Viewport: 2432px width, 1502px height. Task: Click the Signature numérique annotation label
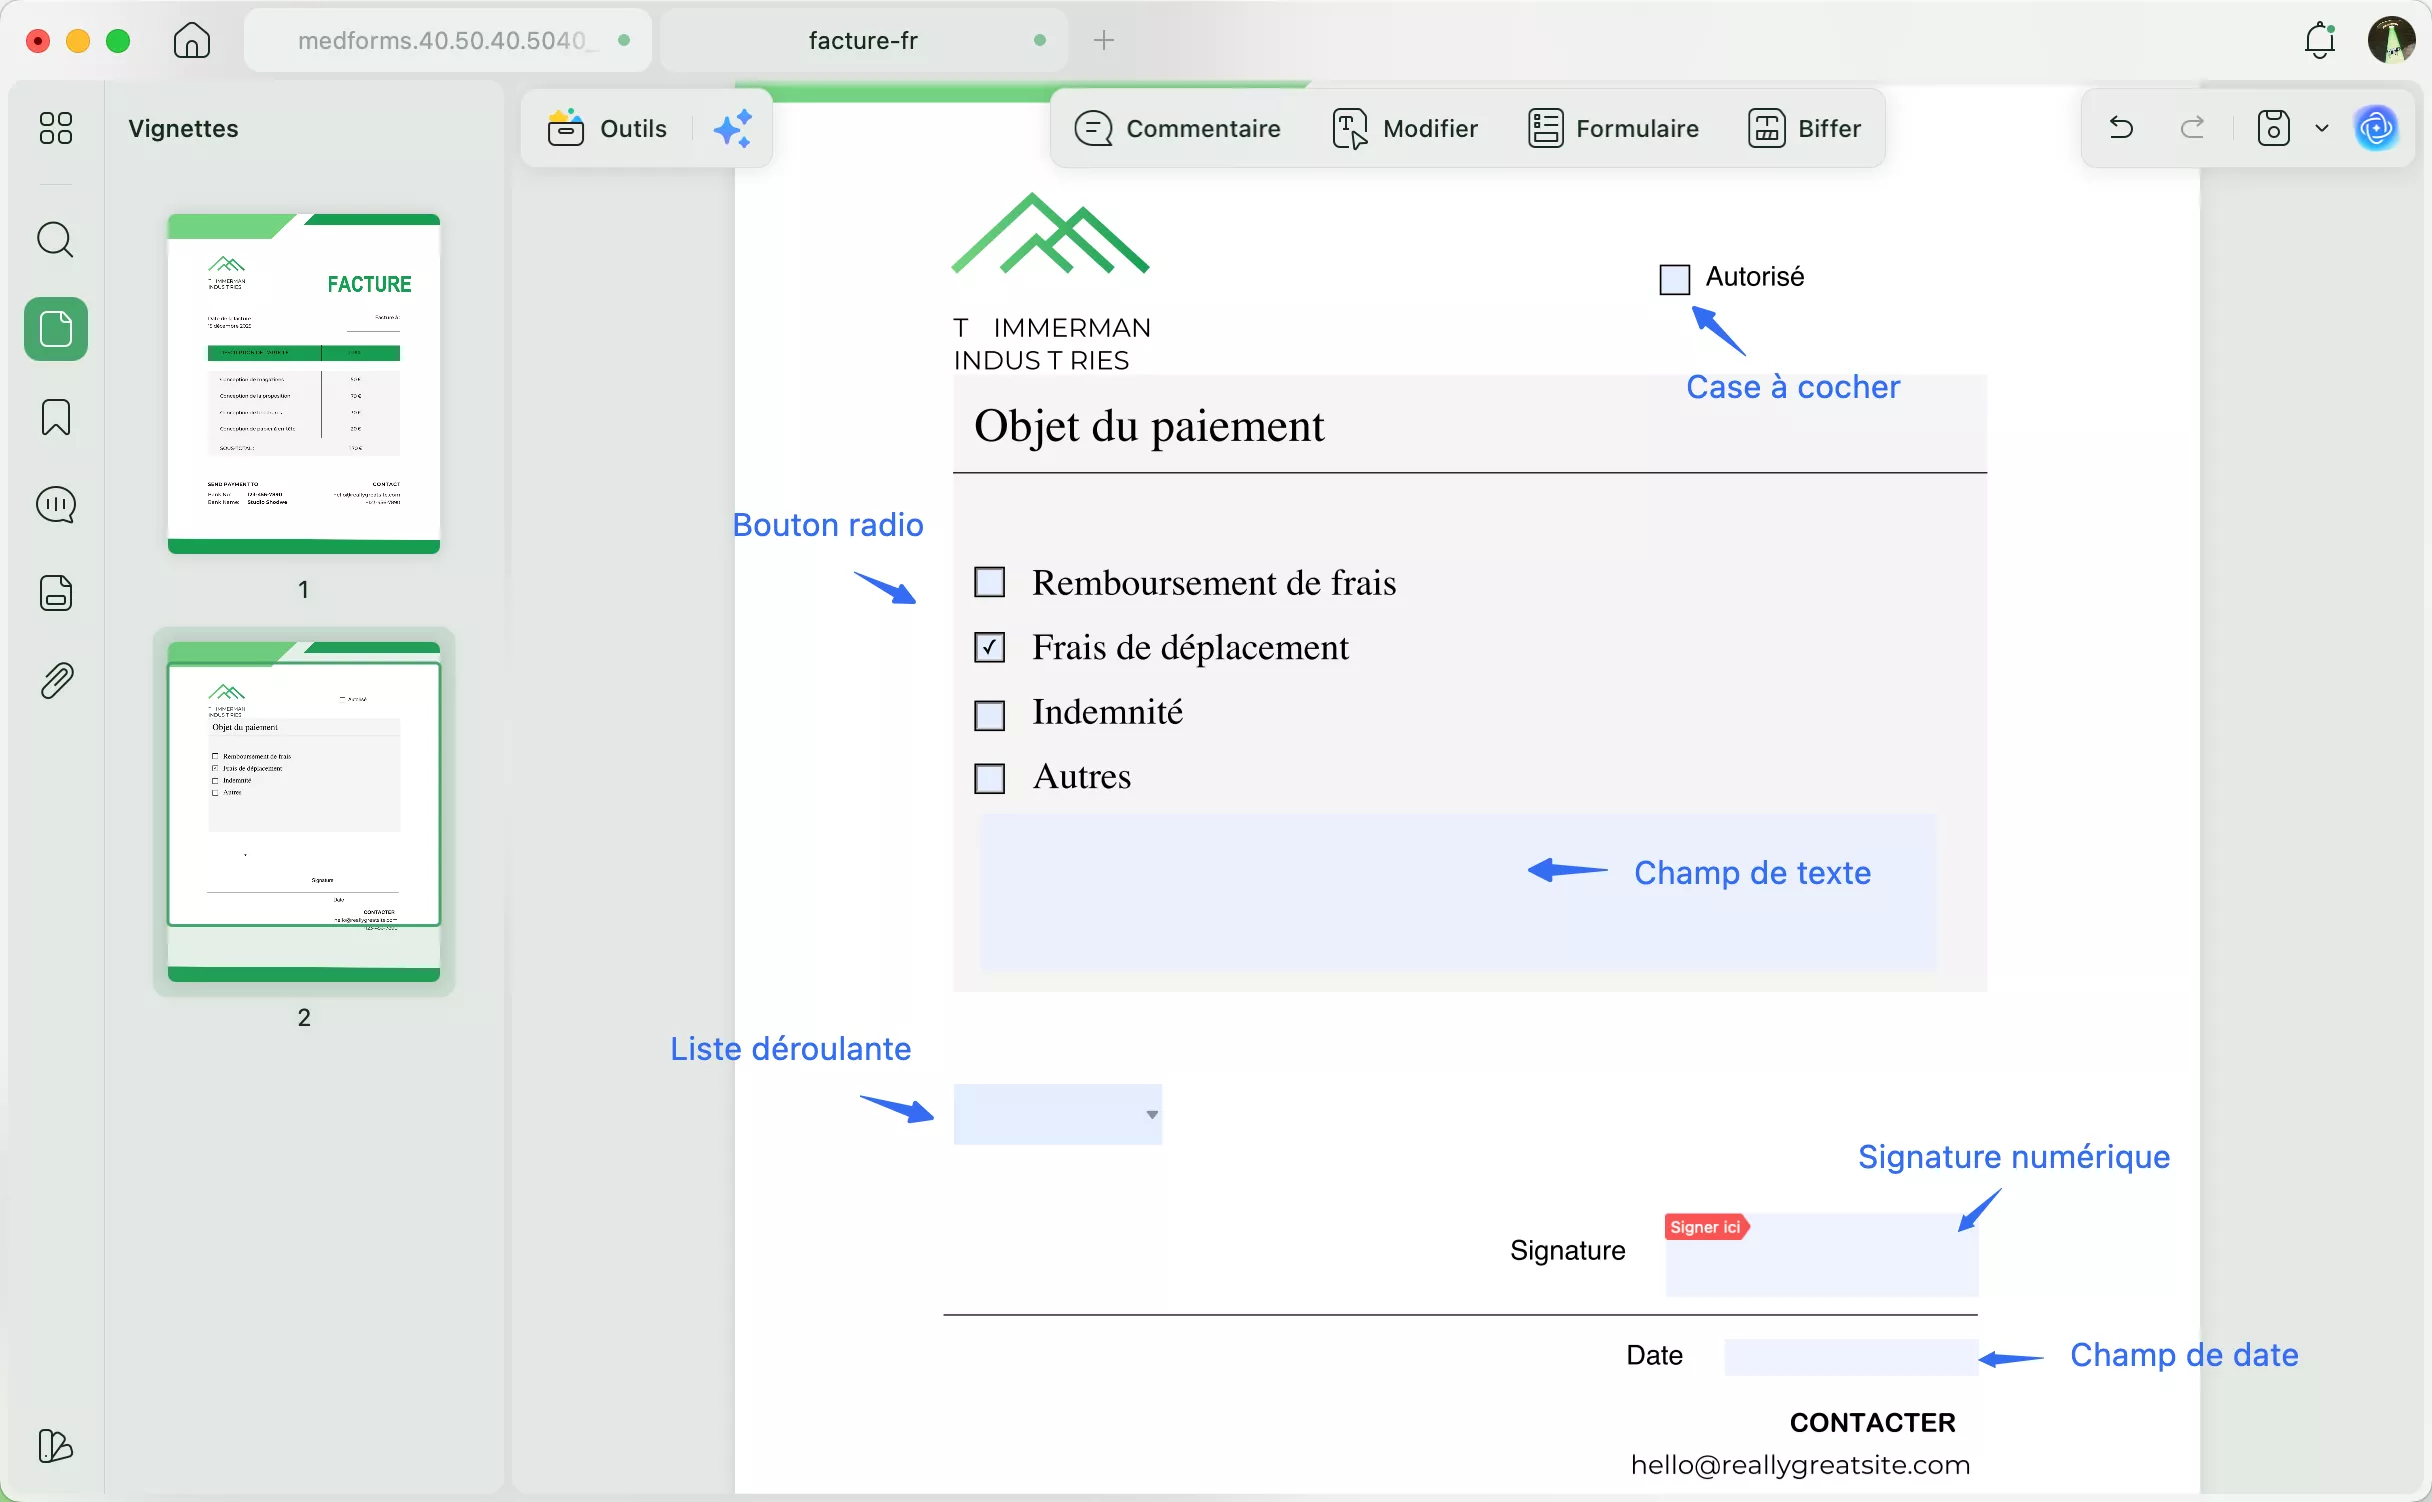tap(2014, 1157)
